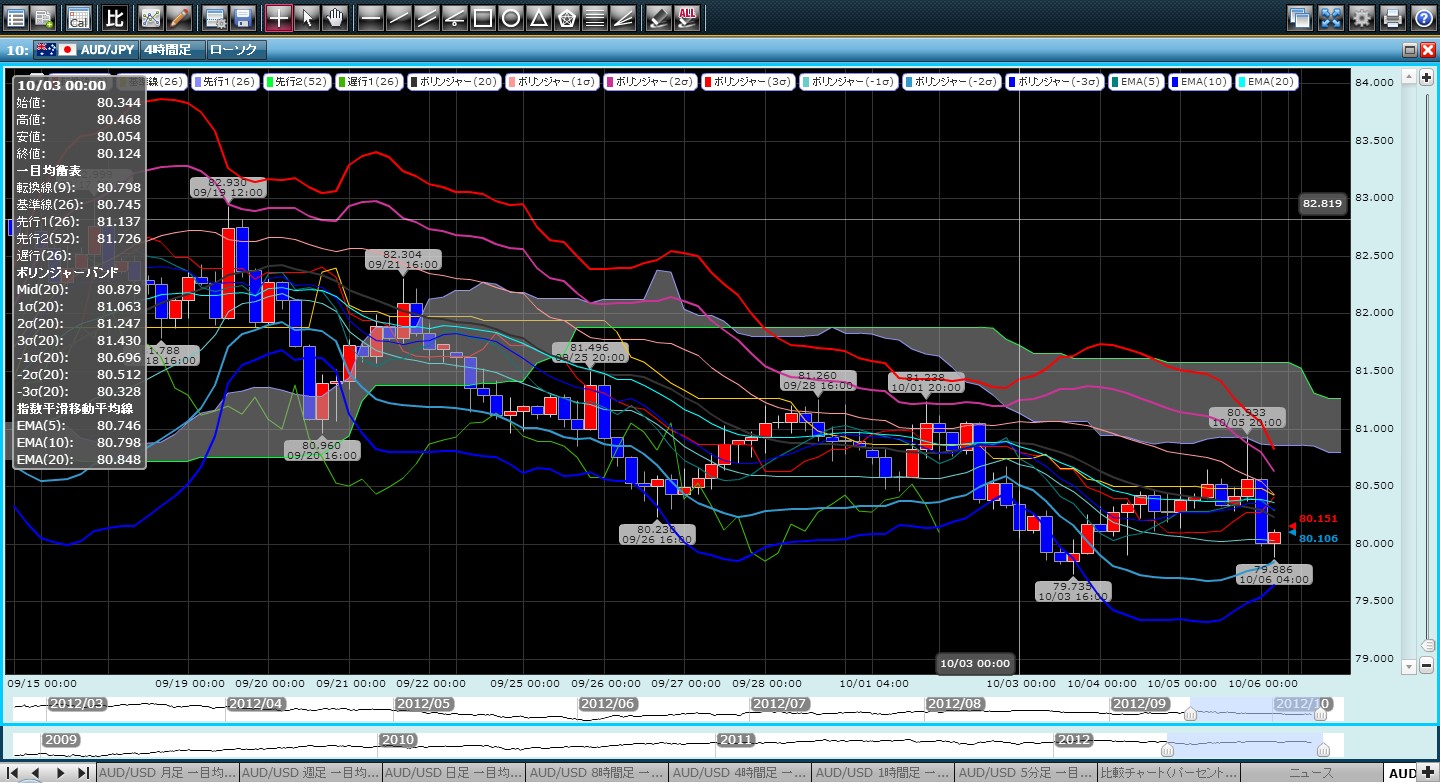Choose the rectangle drawing tool
Screen dimensions: 1440x783
pyautogui.click(x=482, y=17)
